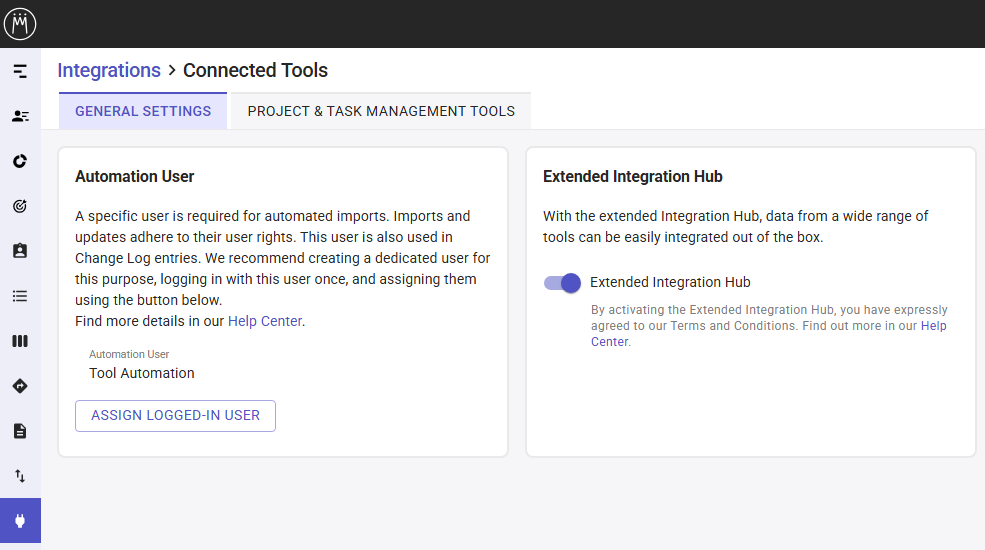Screen dimensions: 985x550
Task: Click the Connected Tools breadcrumb title
Action: (x=255, y=70)
